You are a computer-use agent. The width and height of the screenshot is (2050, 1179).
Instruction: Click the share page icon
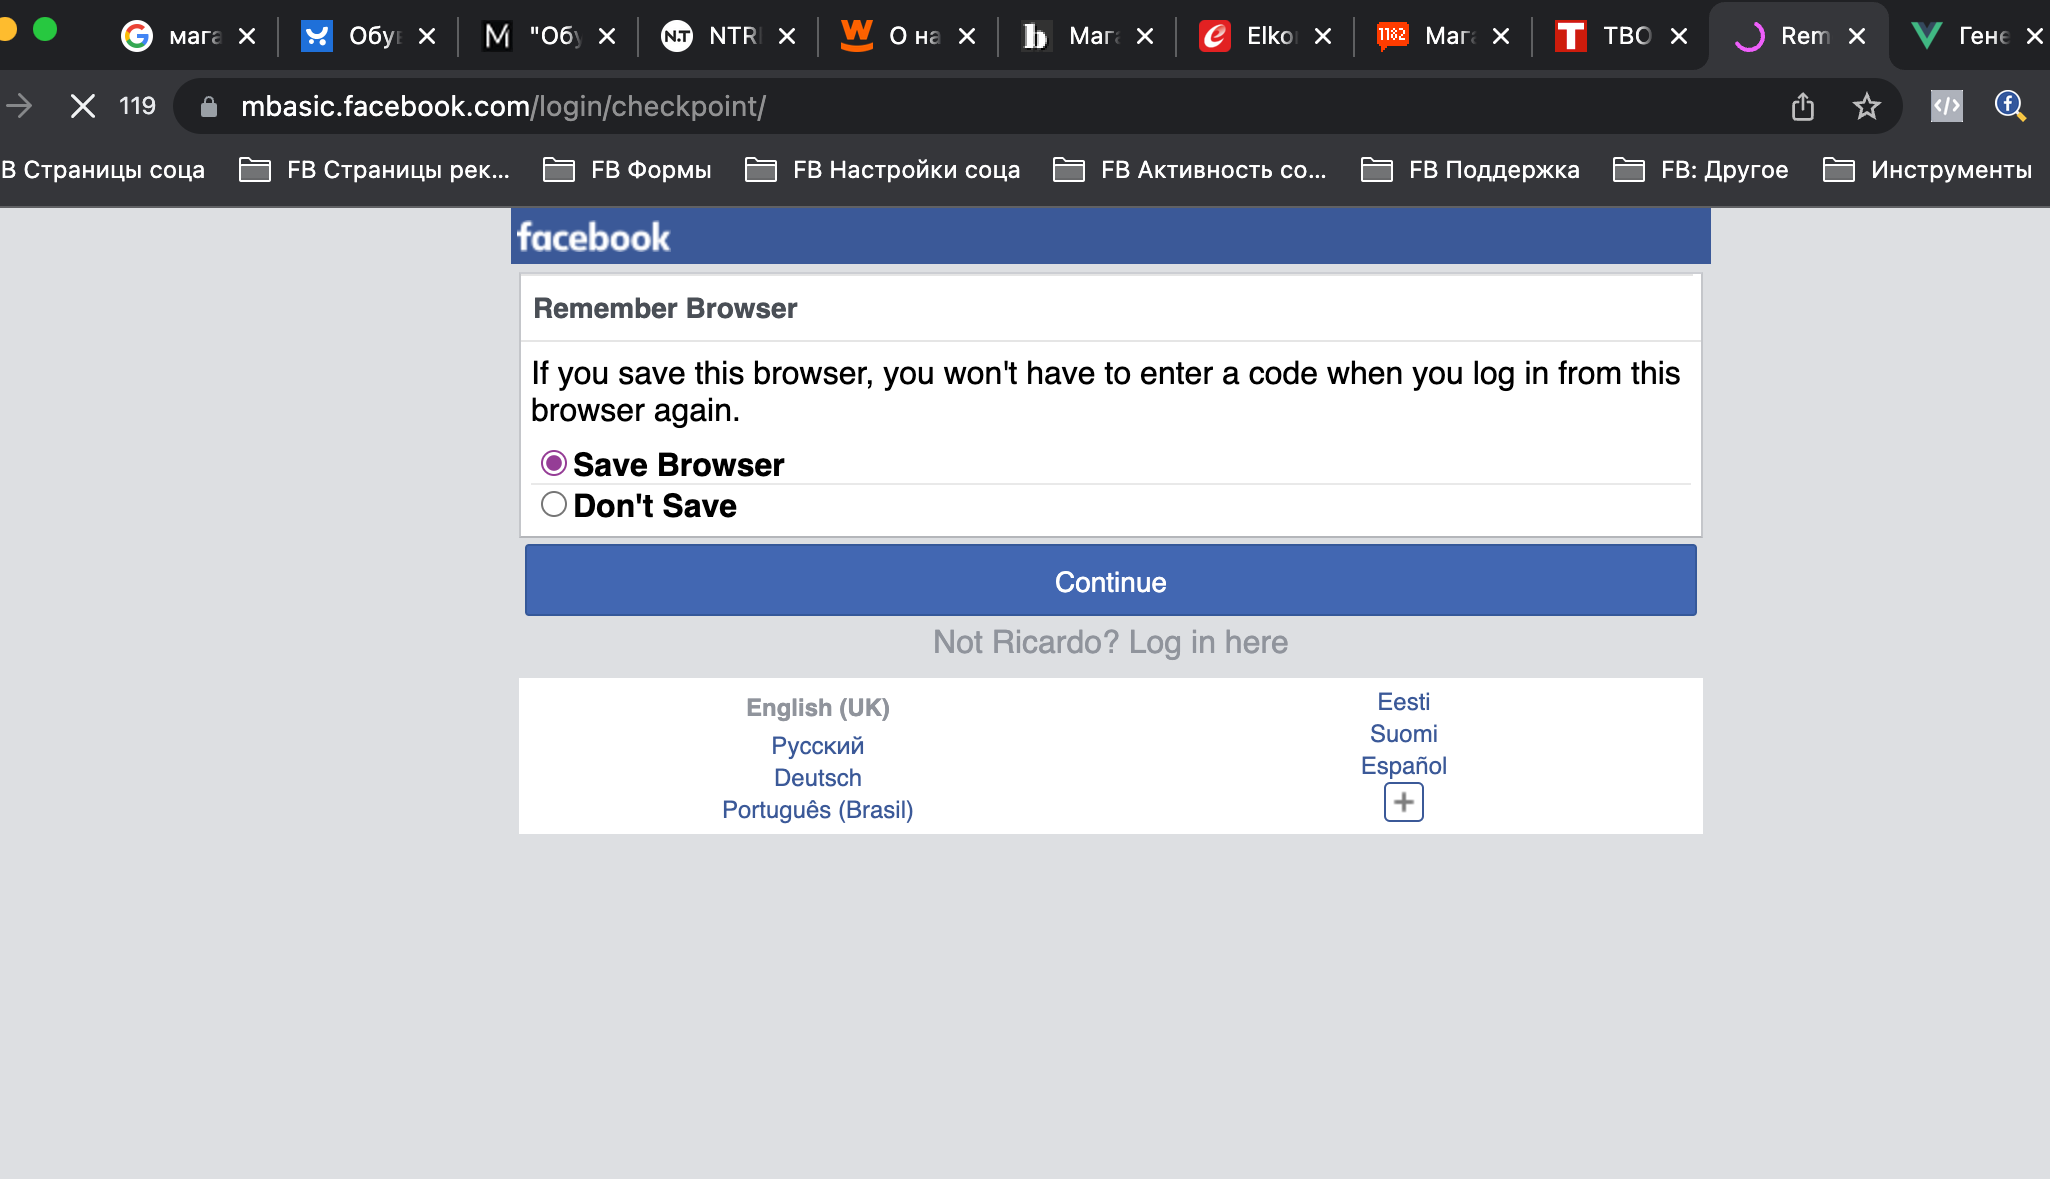click(1802, 106)
